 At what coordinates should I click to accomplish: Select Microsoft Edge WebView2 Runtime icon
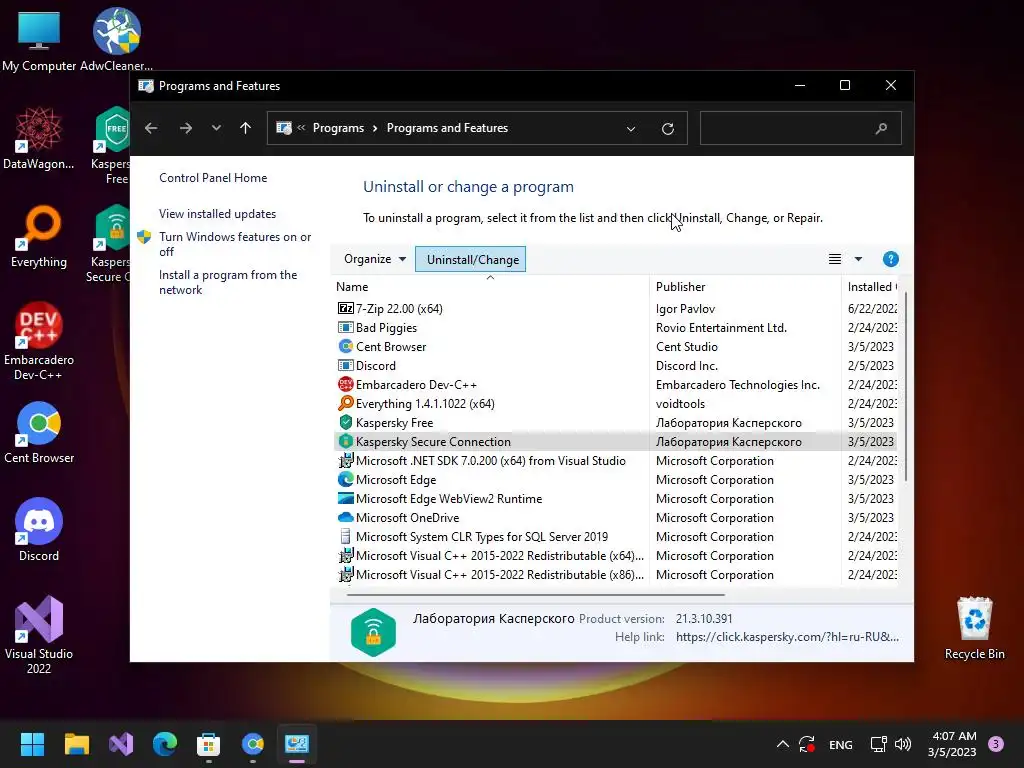345,498
